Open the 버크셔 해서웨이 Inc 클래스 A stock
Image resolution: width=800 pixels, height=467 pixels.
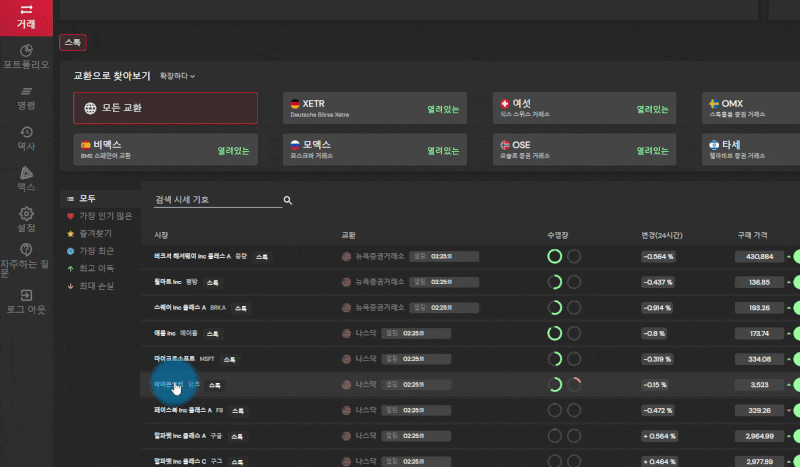[192, 256]
